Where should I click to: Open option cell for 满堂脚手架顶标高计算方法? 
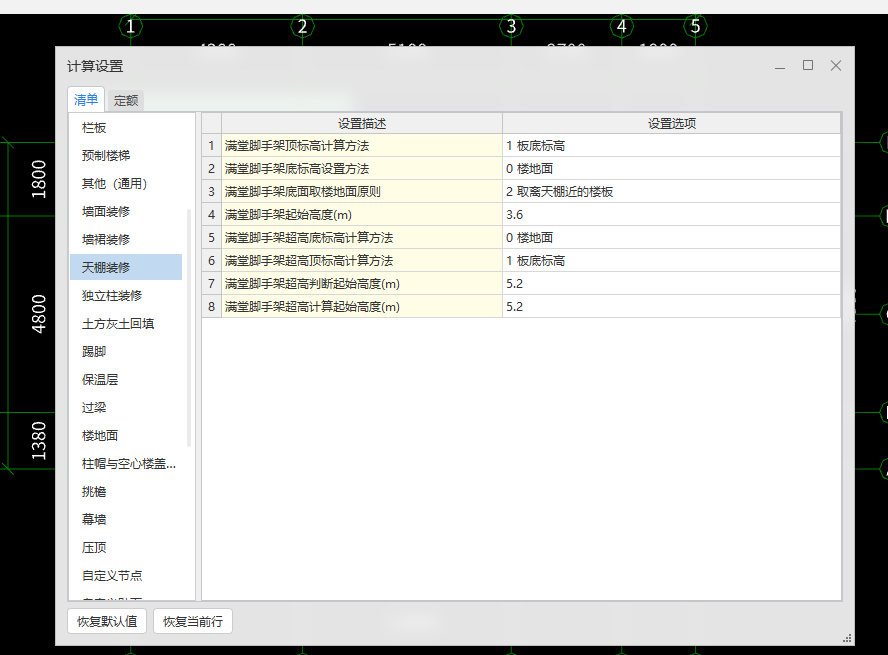pyautogui.click(x=671, y=146)
